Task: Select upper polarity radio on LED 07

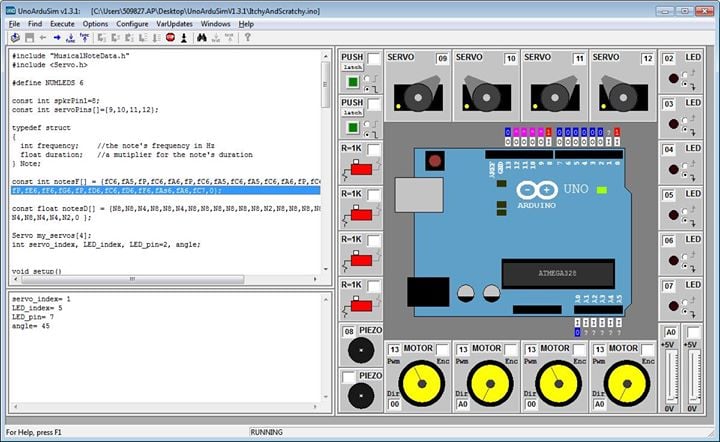Action: point(685,302)
